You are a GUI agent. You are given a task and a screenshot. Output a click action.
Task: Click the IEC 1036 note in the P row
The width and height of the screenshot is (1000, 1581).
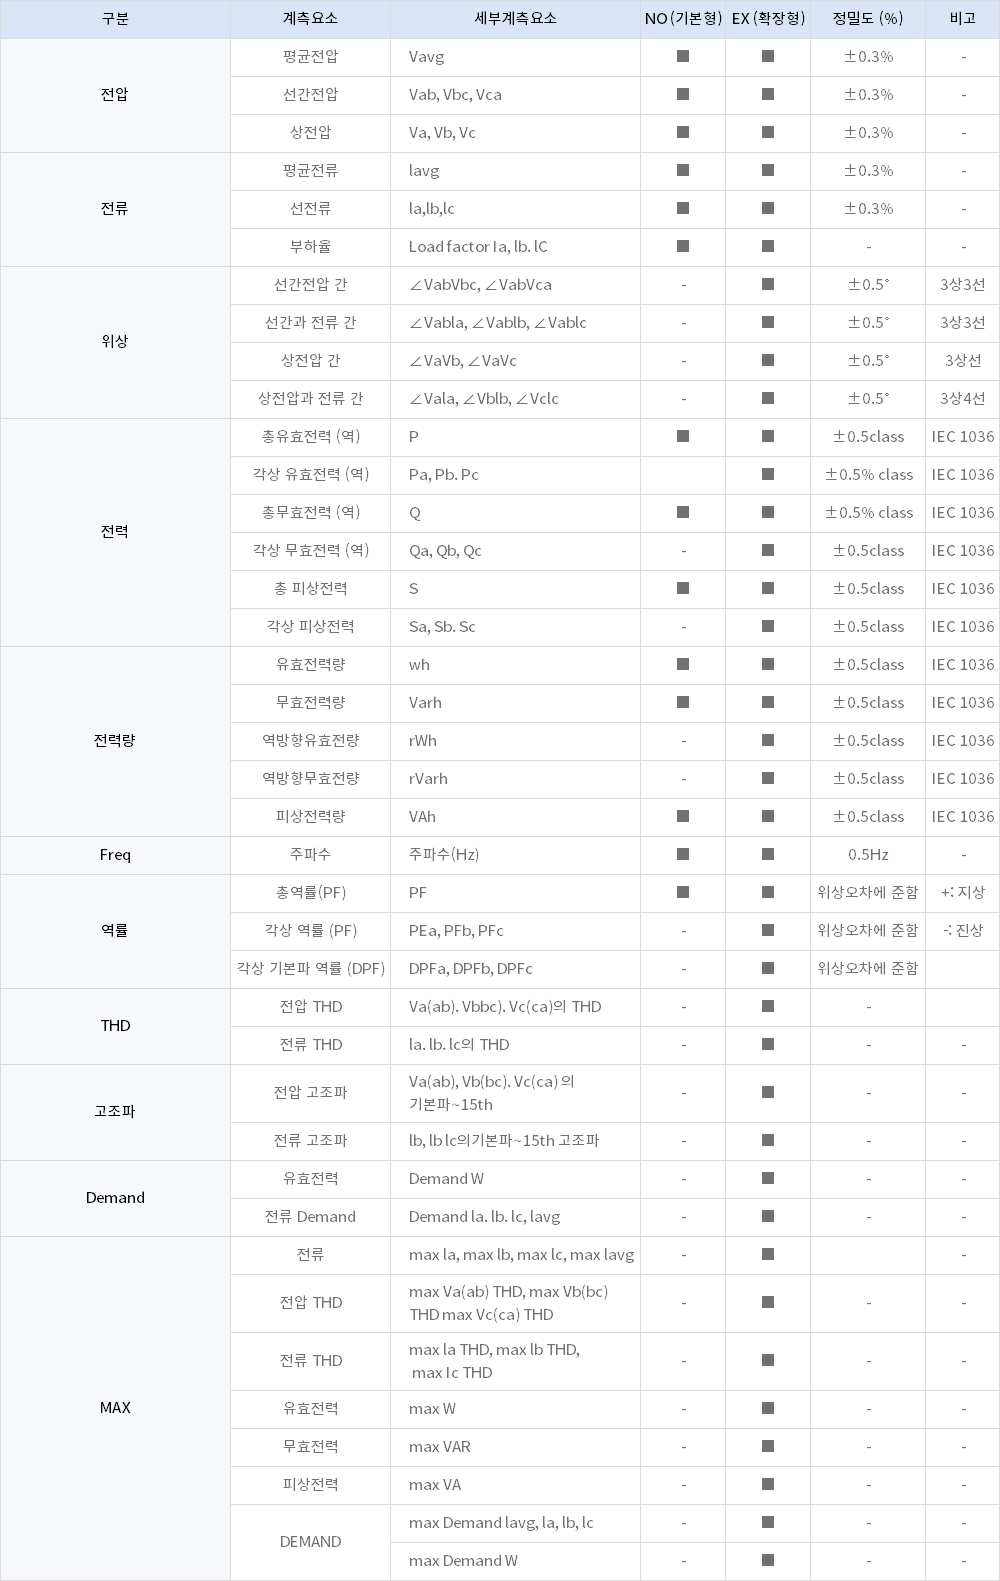(x=963, y=437)
